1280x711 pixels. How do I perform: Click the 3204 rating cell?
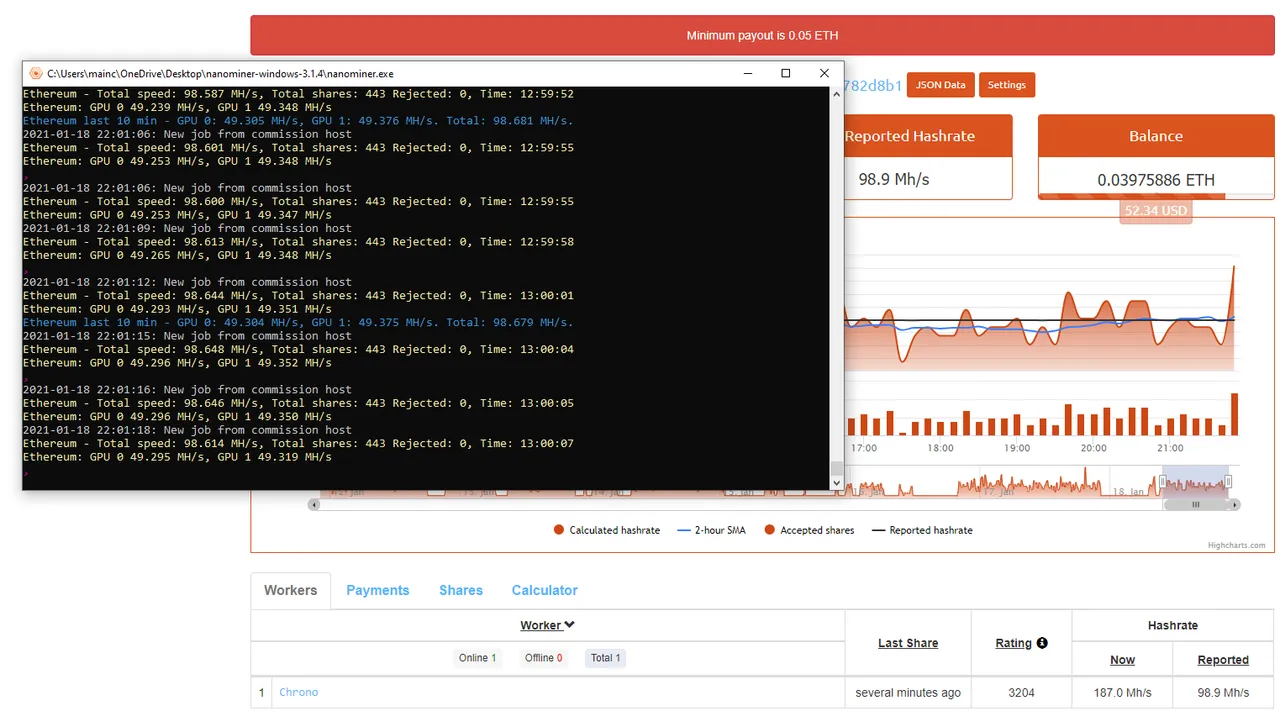(1021, 692)
